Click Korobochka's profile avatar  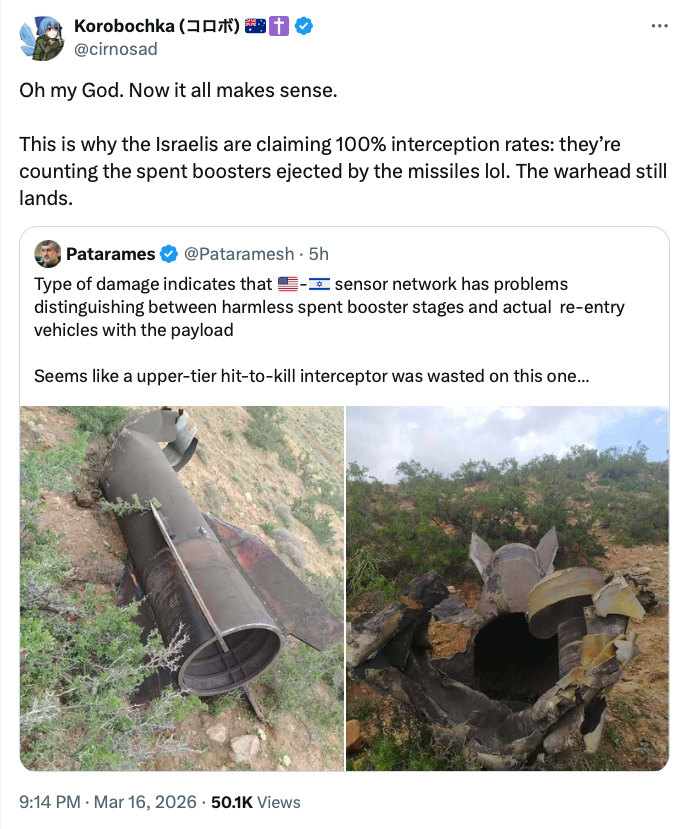click(x=40, y=37)
